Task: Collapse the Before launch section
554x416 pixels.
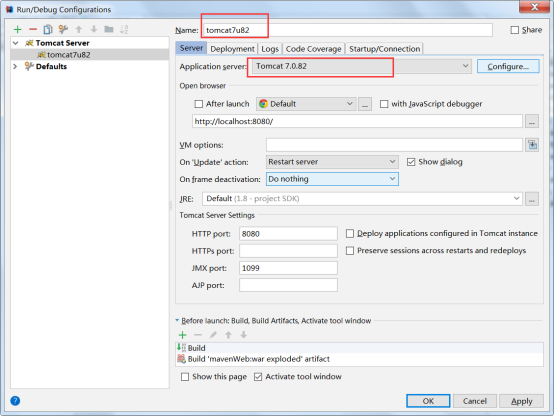Action: click(x=177, y=321)
